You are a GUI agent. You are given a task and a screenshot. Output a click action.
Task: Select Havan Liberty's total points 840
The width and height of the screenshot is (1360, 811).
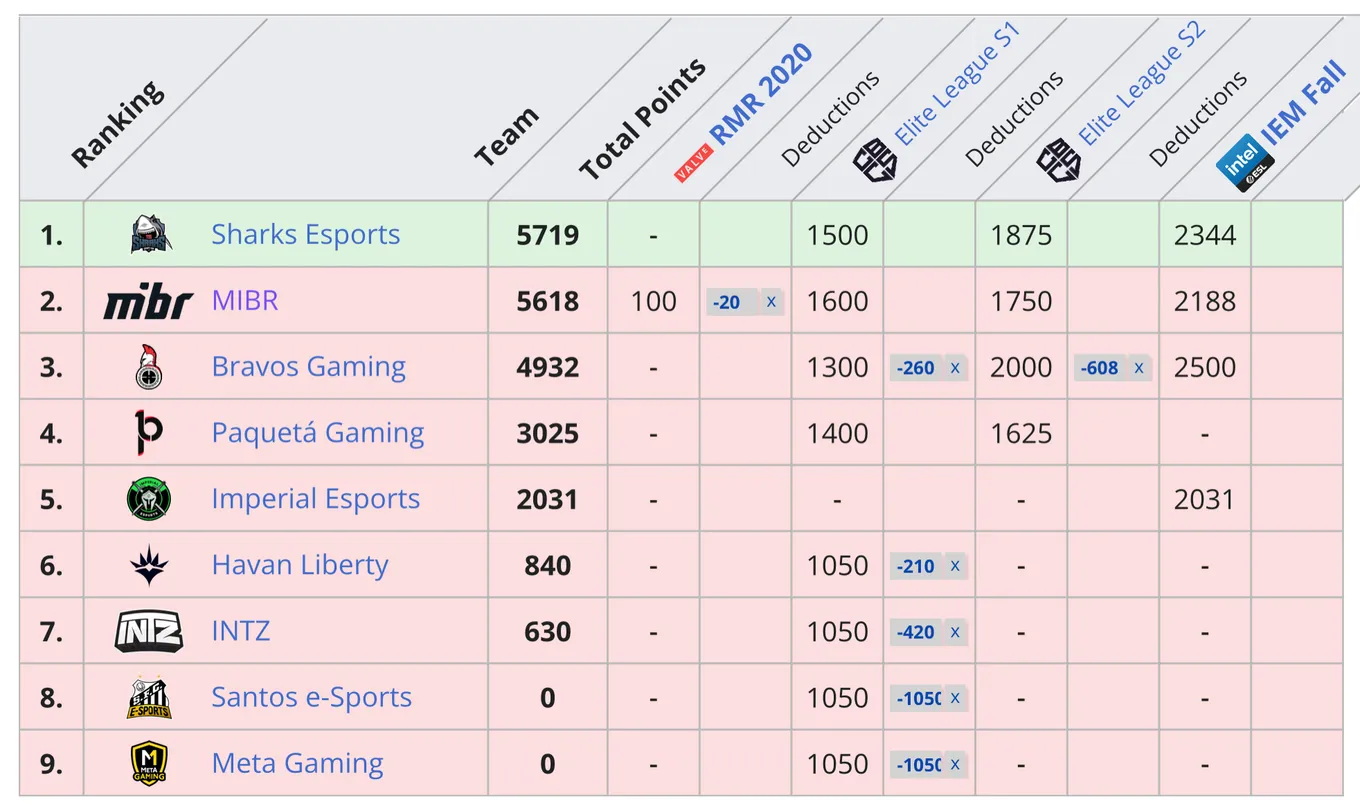point(548,565)
